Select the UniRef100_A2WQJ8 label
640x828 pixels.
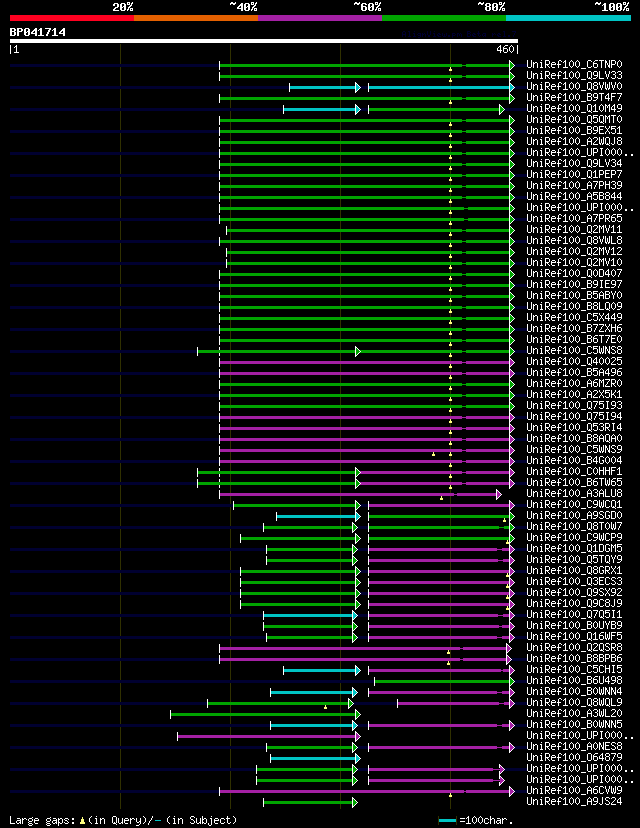point(574,142)
